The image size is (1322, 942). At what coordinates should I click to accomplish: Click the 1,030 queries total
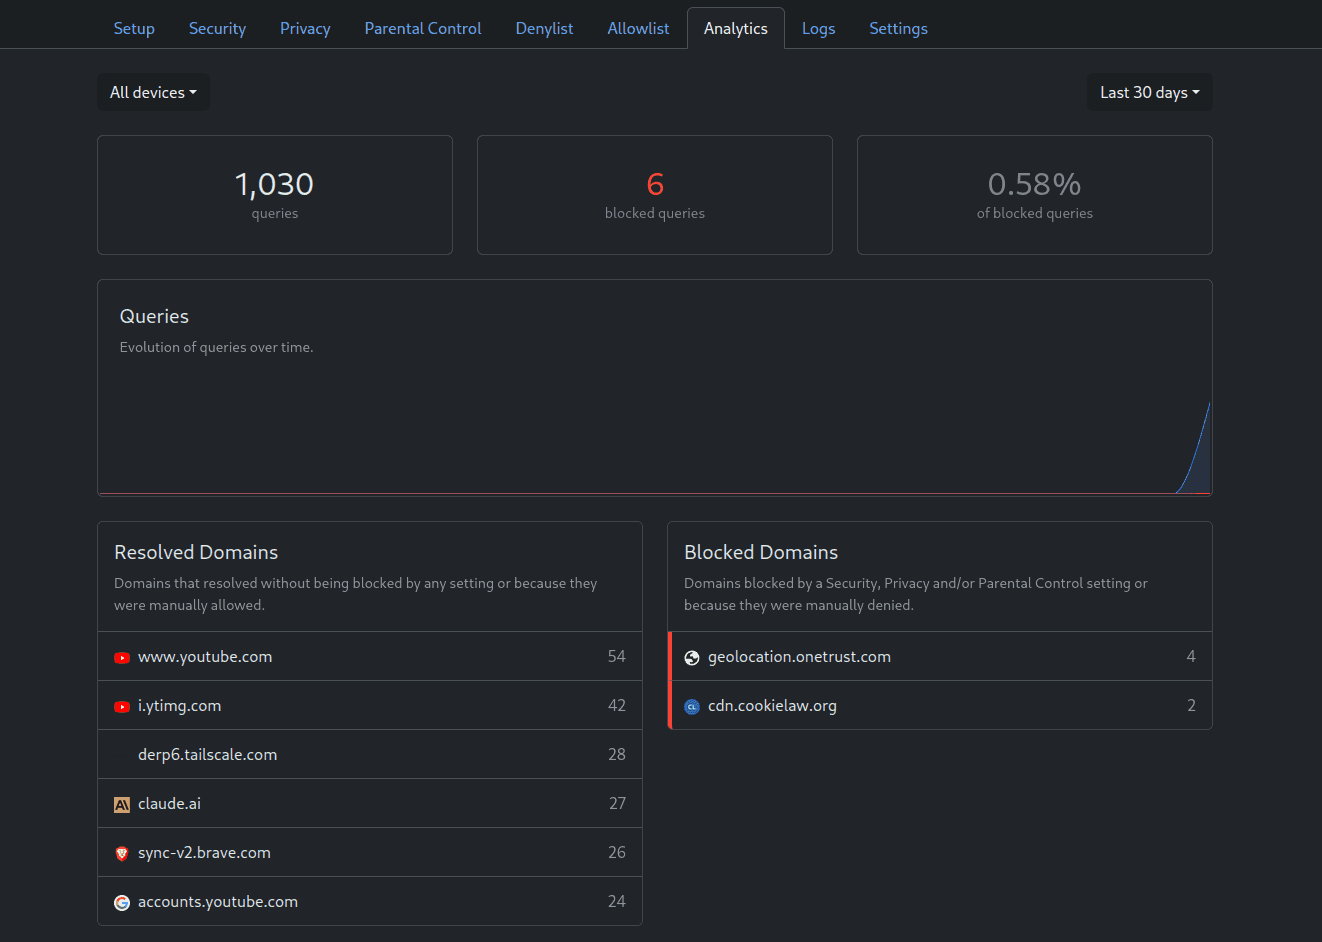tap(274, 184)
